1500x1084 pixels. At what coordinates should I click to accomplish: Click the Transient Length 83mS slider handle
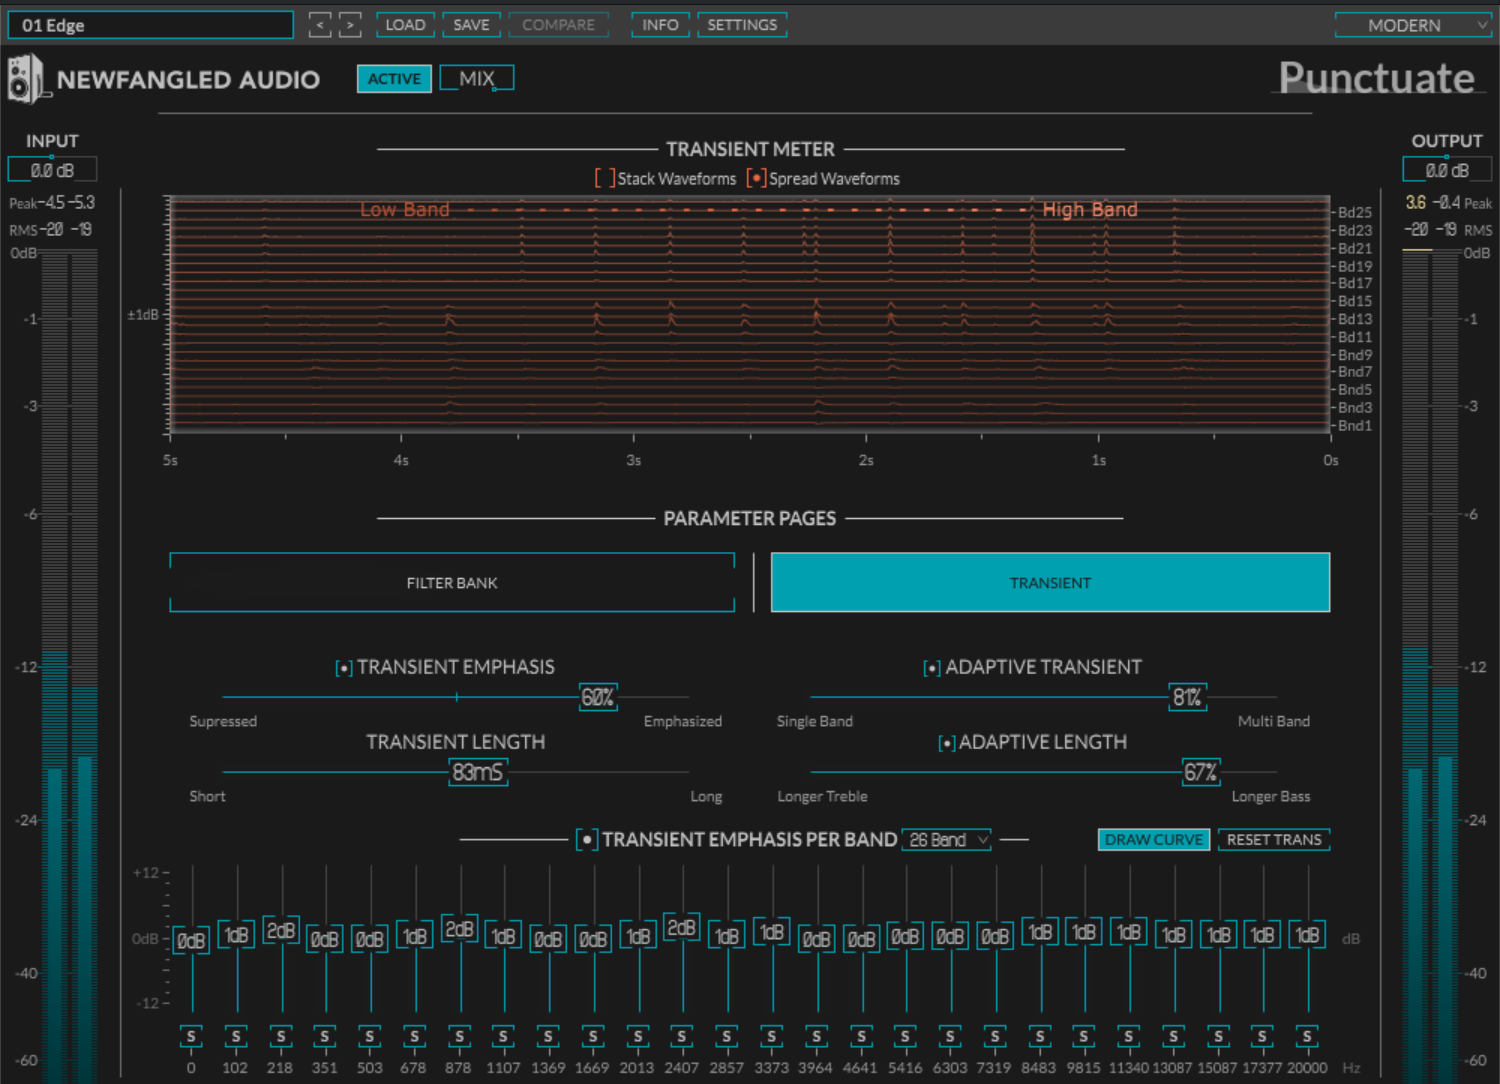click(478, 772)
